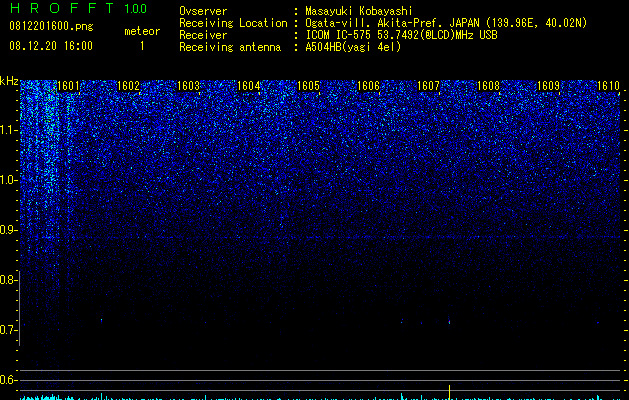Click the 1606 time marker
629x400 pixels.
pos(368,86)
